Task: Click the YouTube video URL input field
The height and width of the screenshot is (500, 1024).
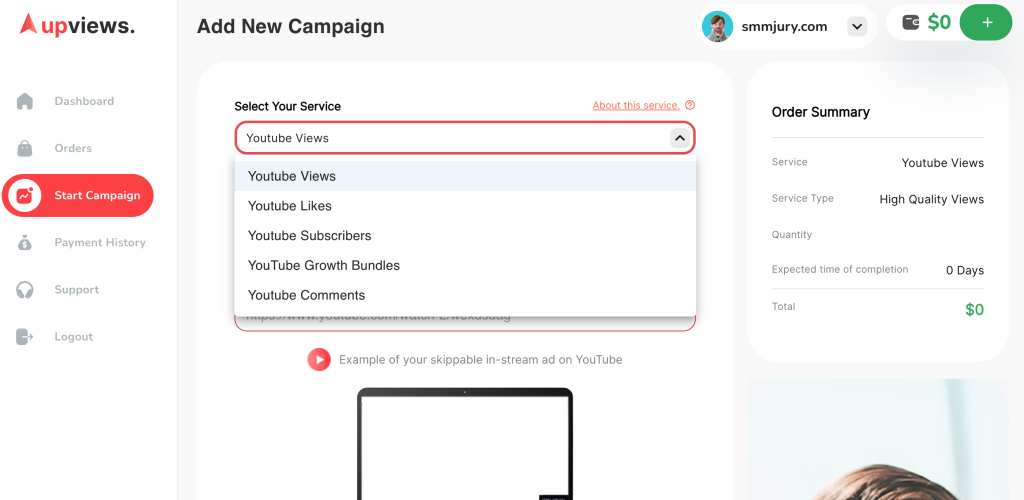Action: (465, 323)
